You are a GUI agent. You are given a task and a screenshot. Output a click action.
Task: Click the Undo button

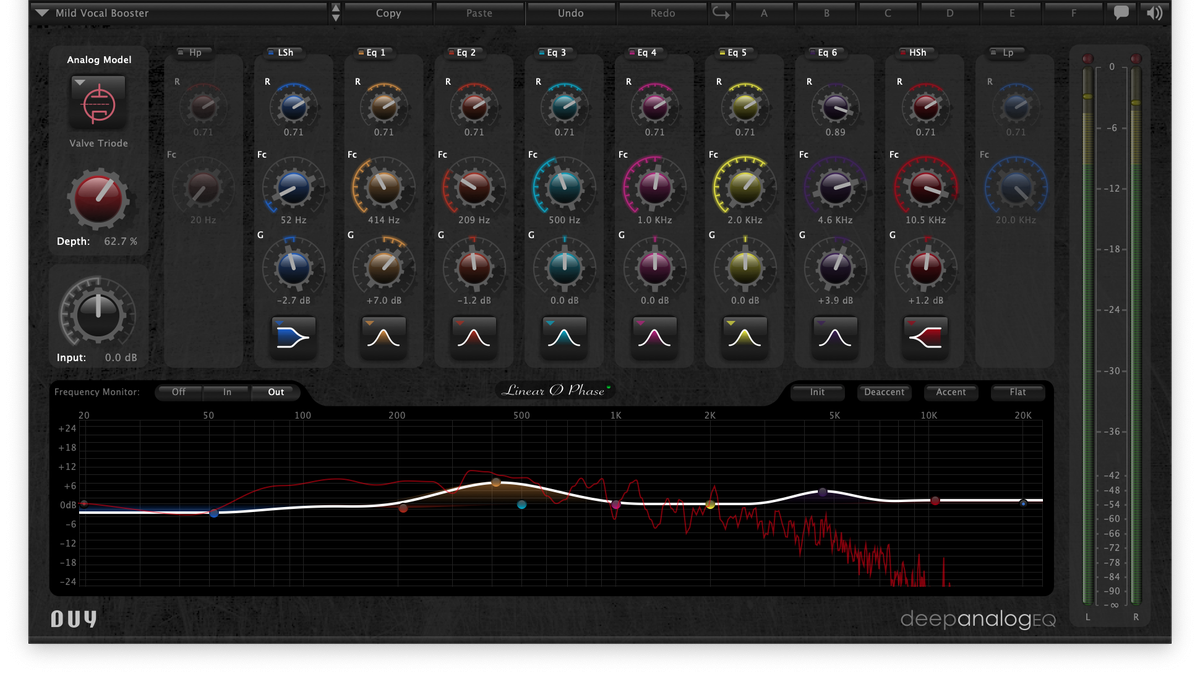click(x=570, y=13)
